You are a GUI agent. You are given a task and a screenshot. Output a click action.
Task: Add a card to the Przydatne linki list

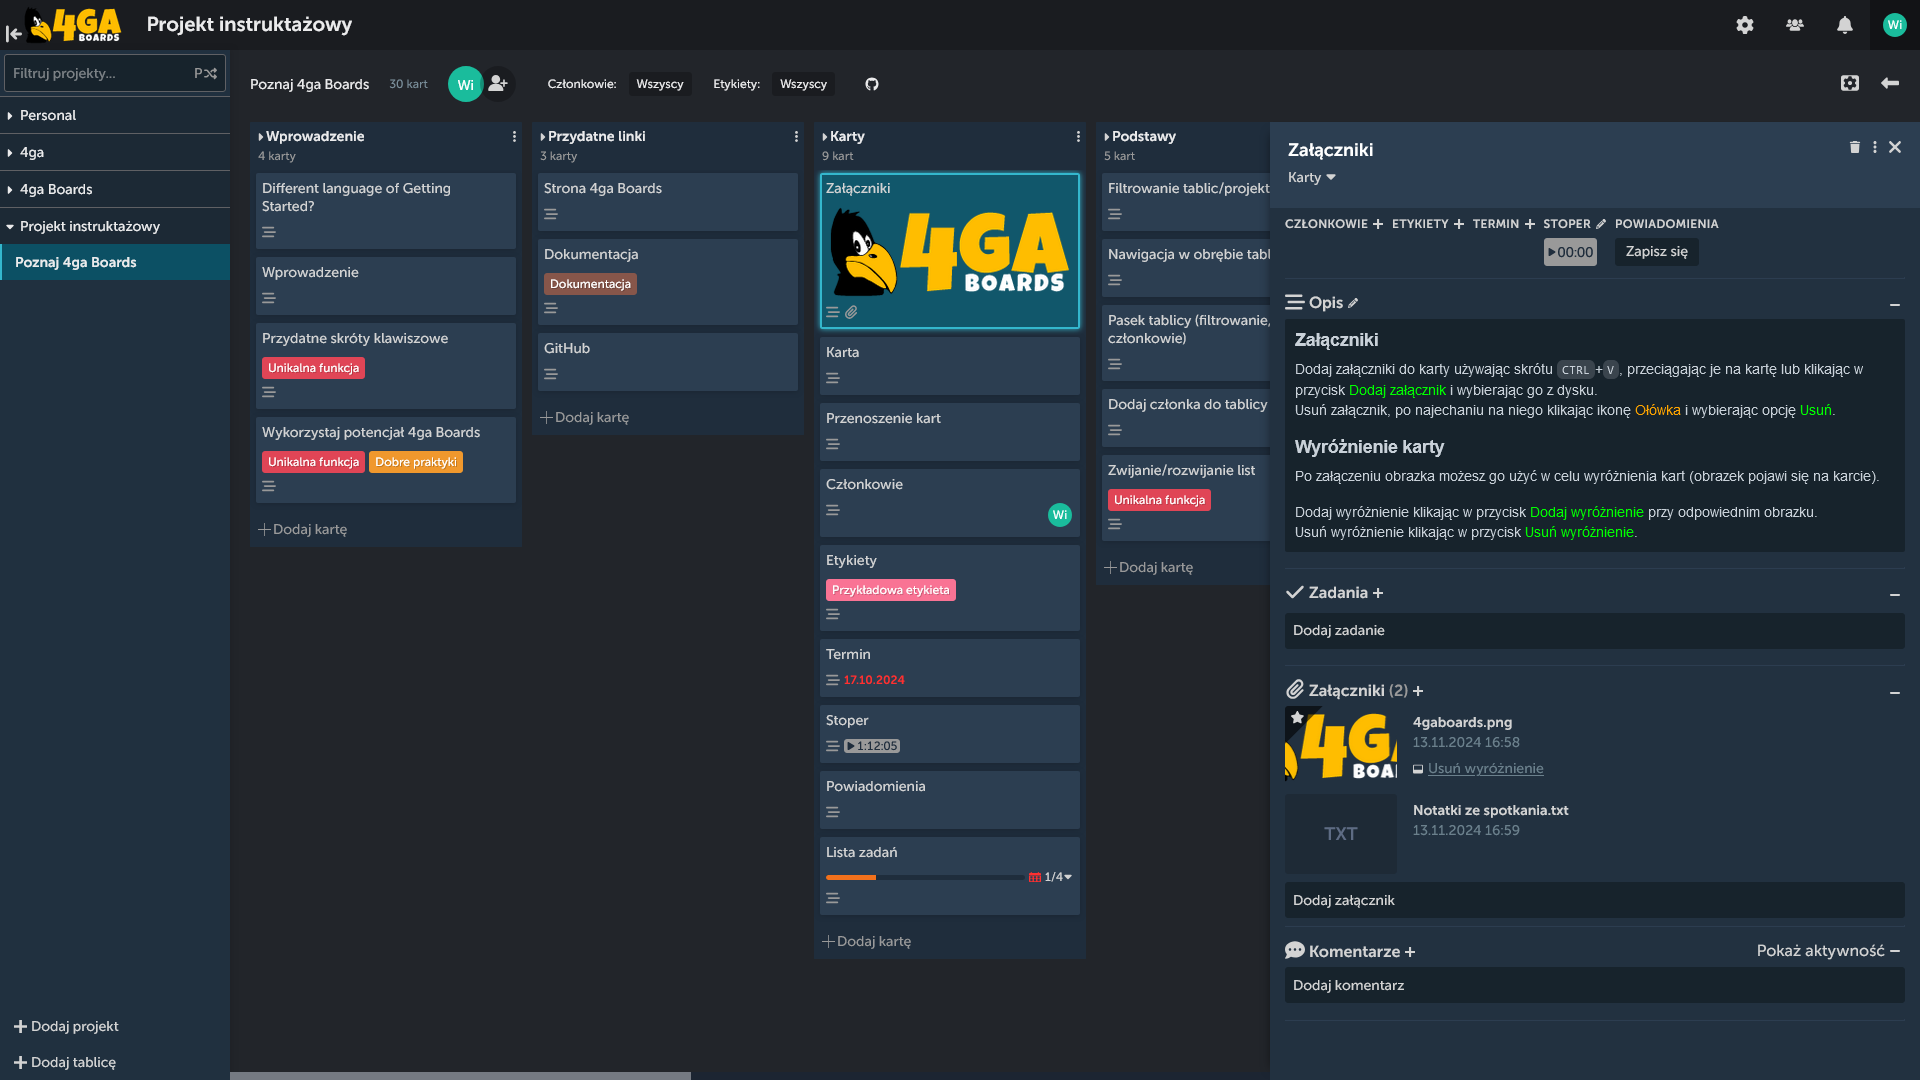pyautogui.click(x=585, y=417)
